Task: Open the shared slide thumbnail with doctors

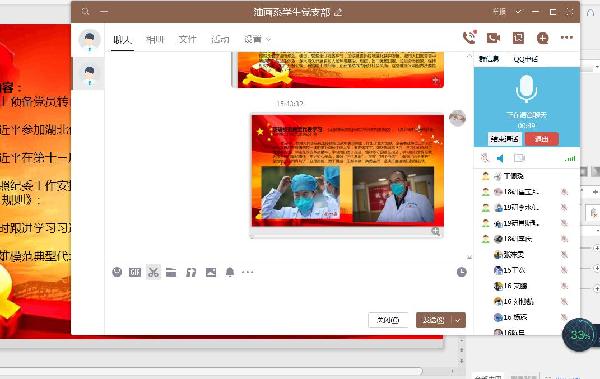Action: click(x=347, y=170)
